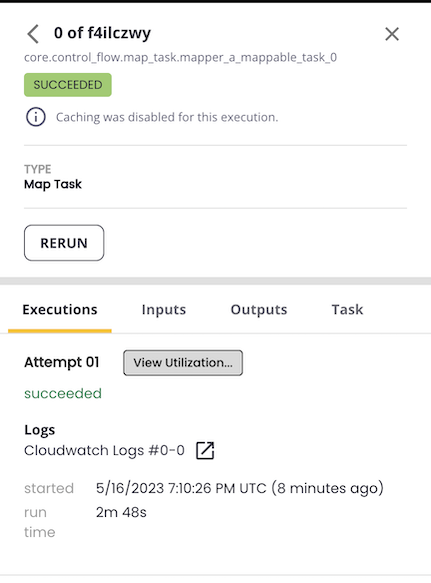Click the green 'succeeded' attempt status
This screenshot has width=431, height=583.
click(63, 393)
